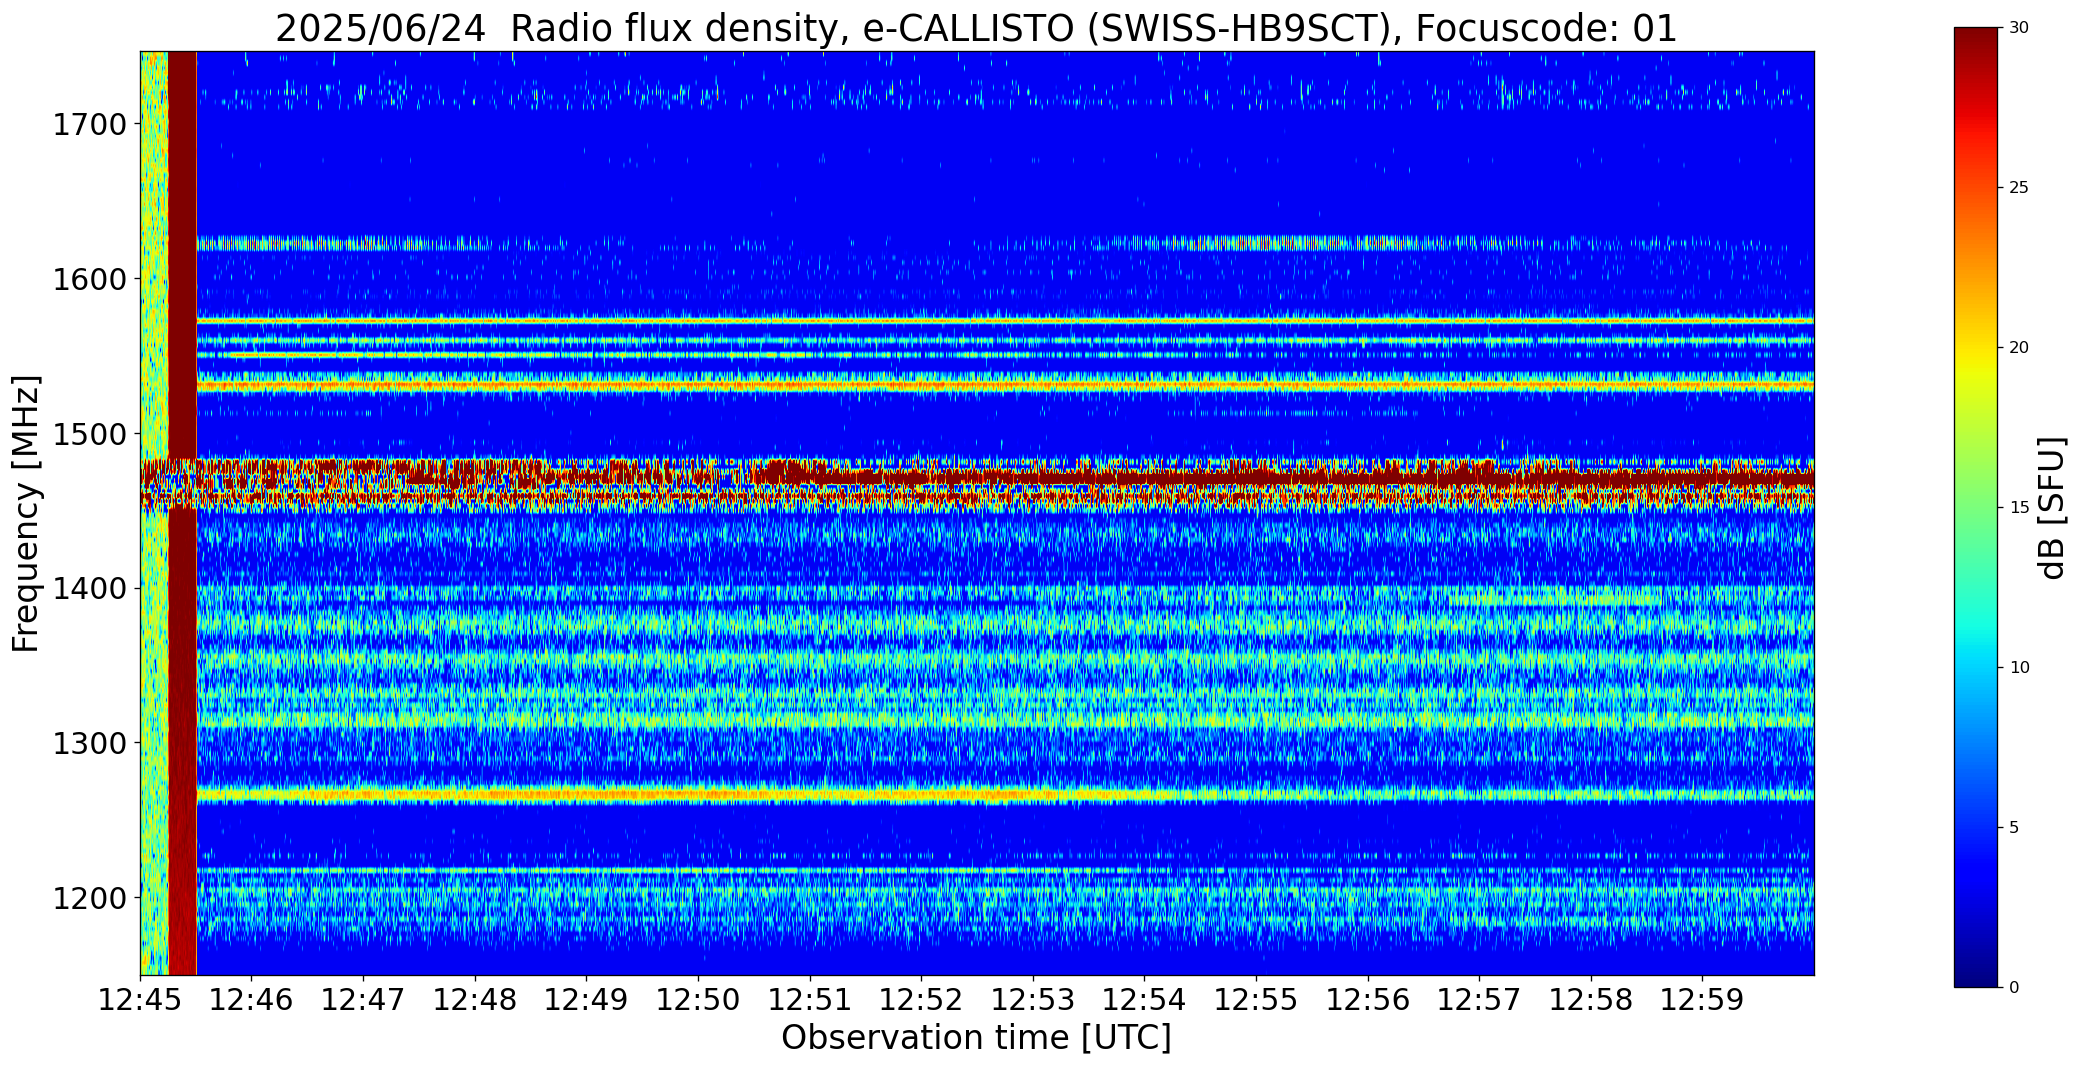Click the 1200 frequency tick label

tap(89, 898)
